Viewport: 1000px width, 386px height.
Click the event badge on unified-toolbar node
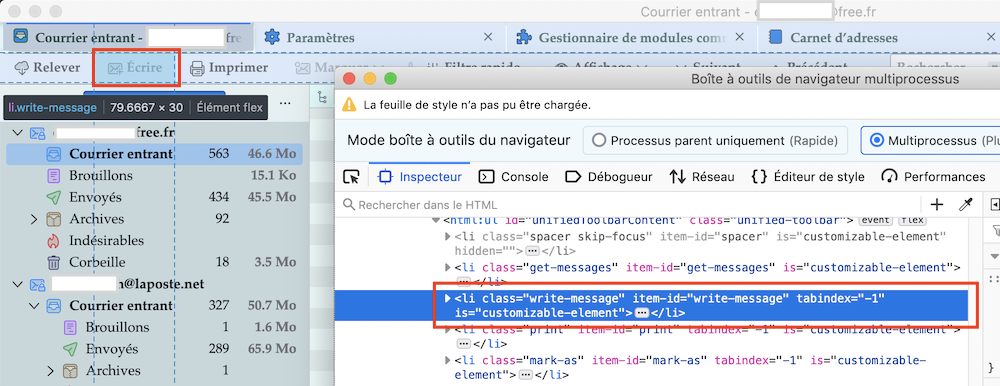pos(876,220)
